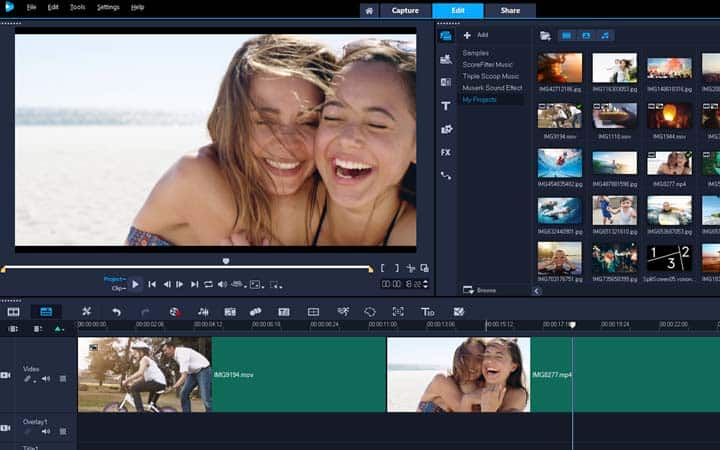
Task: Mute the Video track audio
Action: [x=46, y=379]
